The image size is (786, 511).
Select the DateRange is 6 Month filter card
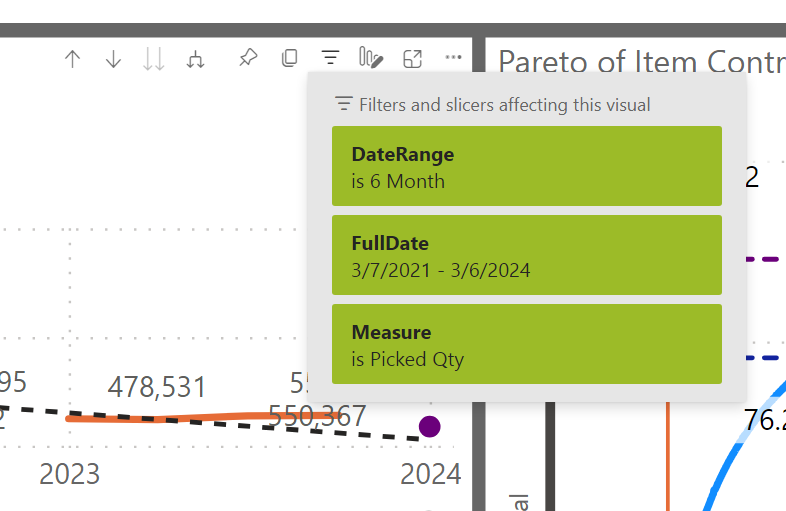pyautogui.click(x=526, y=166)
